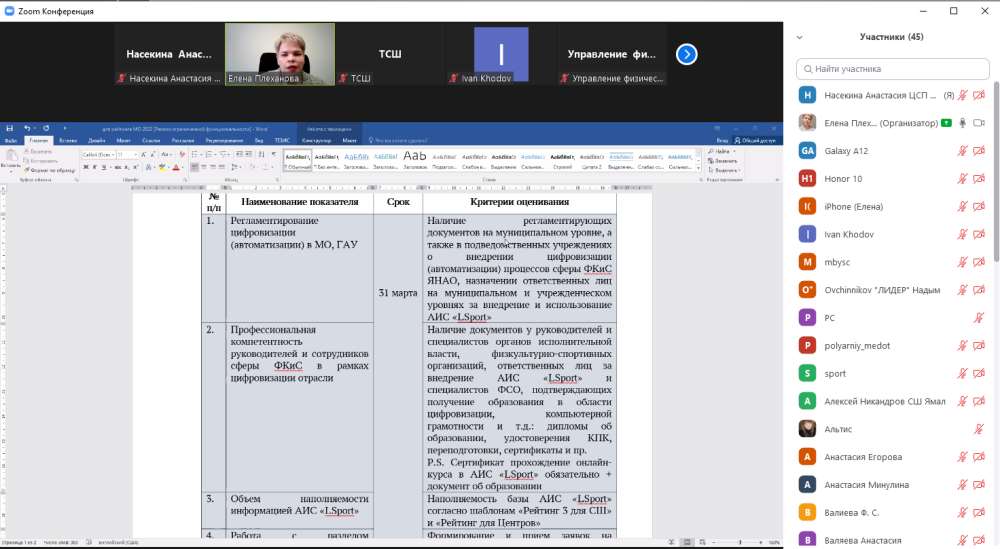This screenshot has width=1000, height=549.
Task: Click the muted microphone icon for Альтис
Action: (979, 429)
